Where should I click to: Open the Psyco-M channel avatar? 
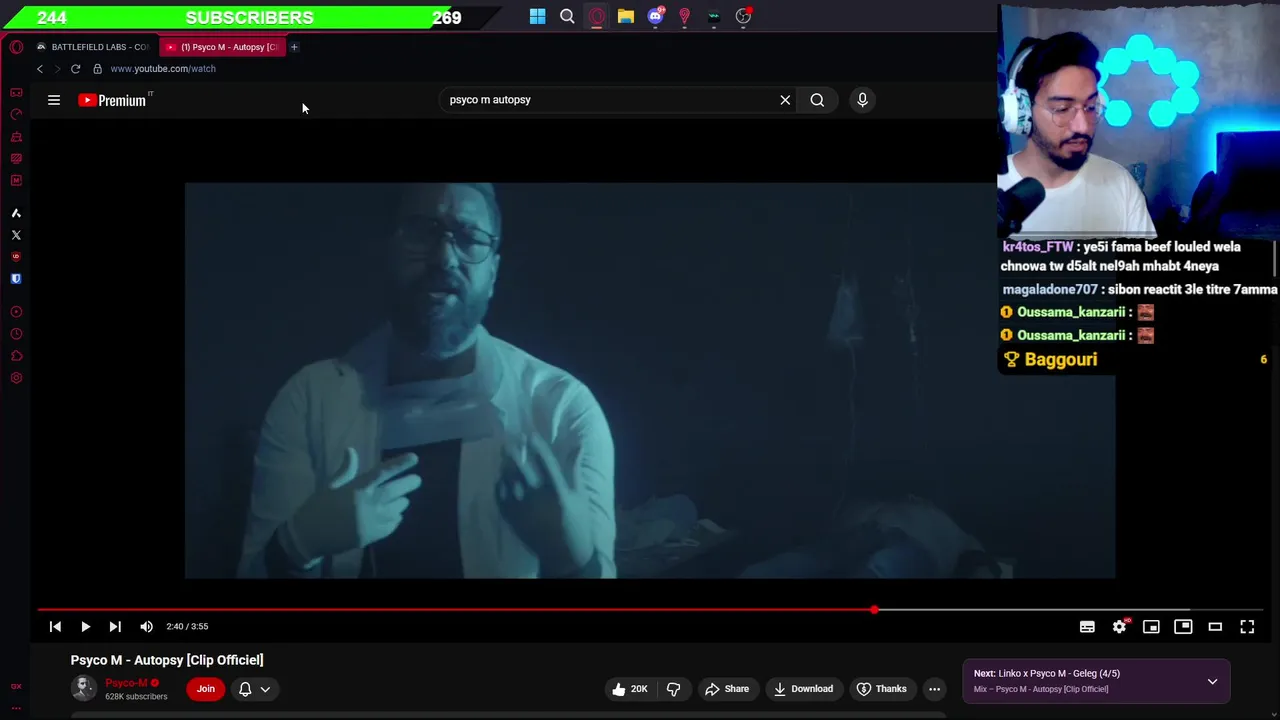pyautogui.click(x=84, y=688)
